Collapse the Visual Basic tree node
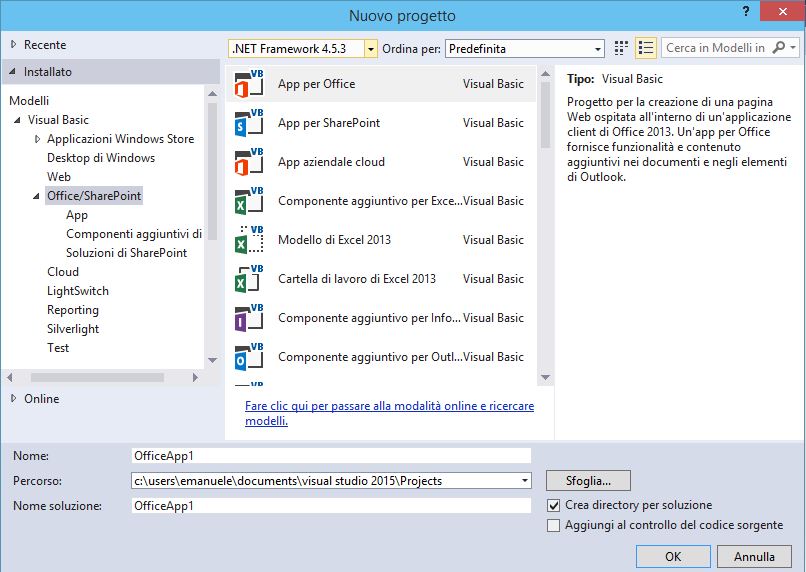This screenshot has height=572, width=806. point(17,120)
